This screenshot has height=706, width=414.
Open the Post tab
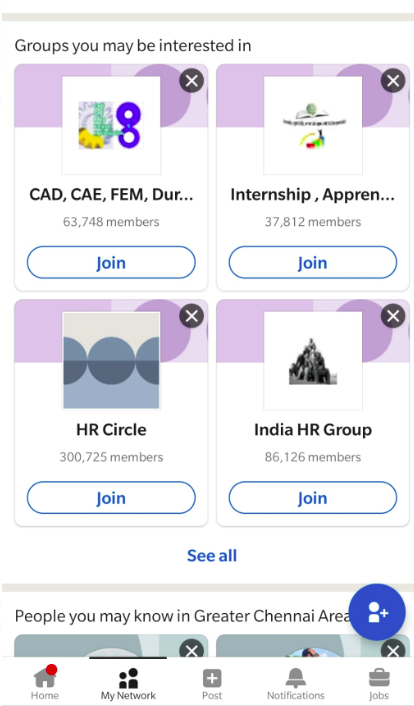click(212, 683)
